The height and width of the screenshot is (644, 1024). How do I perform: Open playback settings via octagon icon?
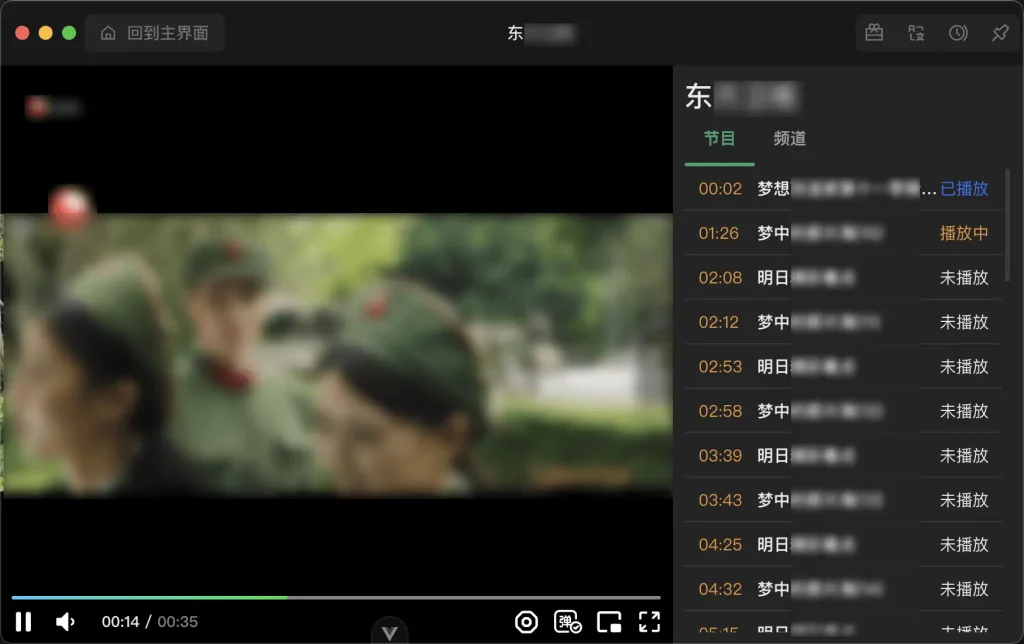(527, 621)
